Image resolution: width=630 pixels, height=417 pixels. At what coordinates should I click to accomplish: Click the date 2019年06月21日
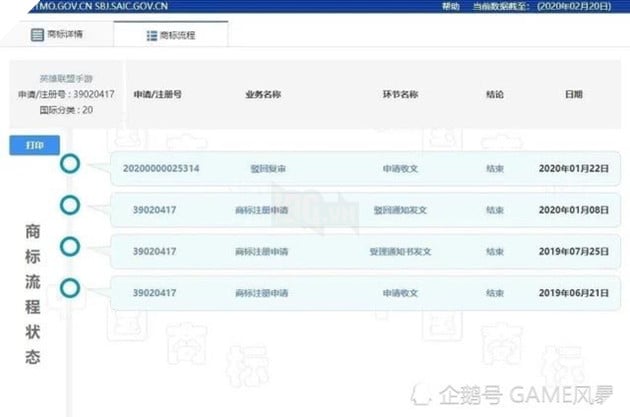(574, 292)
